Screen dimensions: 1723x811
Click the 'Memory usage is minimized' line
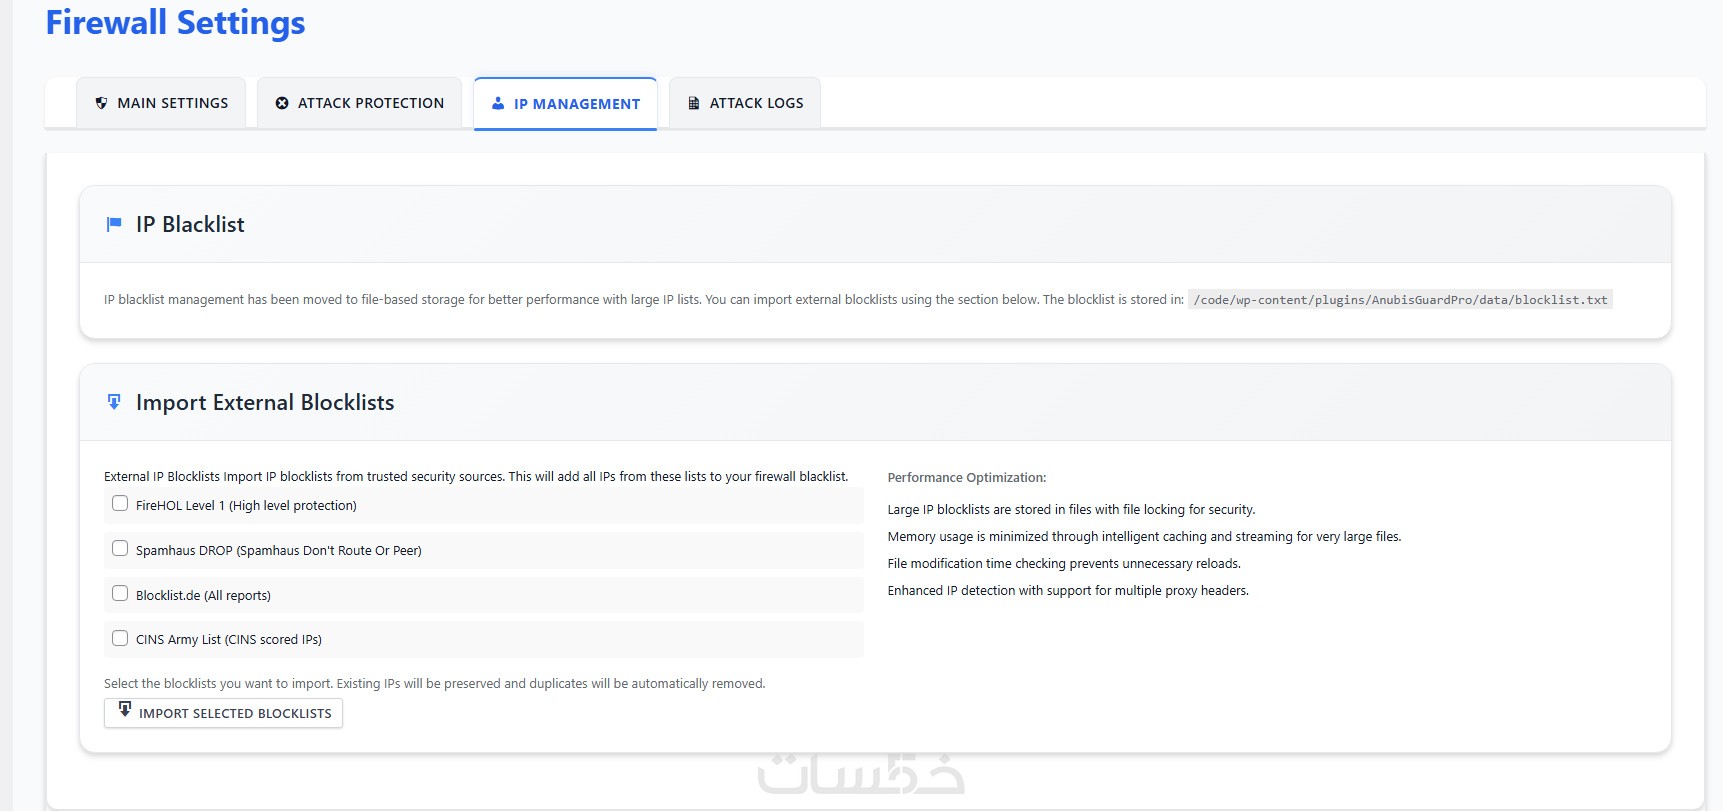[x=1144, y=537]
